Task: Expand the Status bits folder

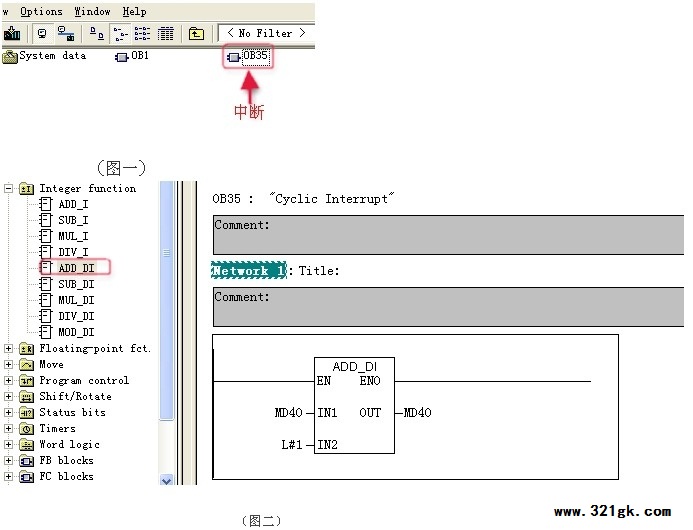Action: [8, 412]
